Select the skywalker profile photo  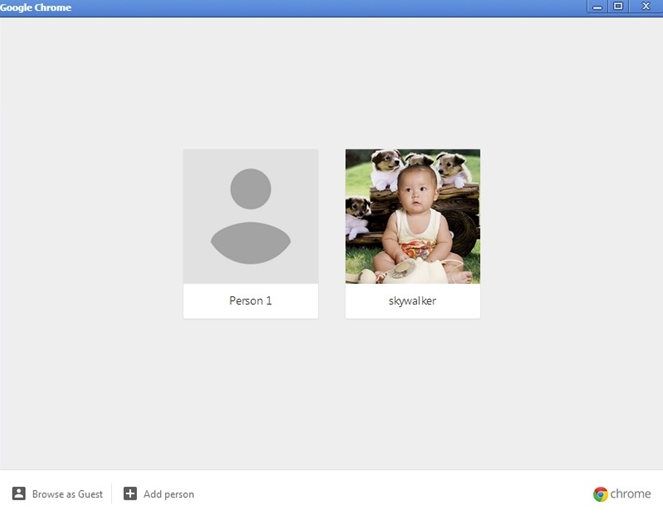point(413,216)
